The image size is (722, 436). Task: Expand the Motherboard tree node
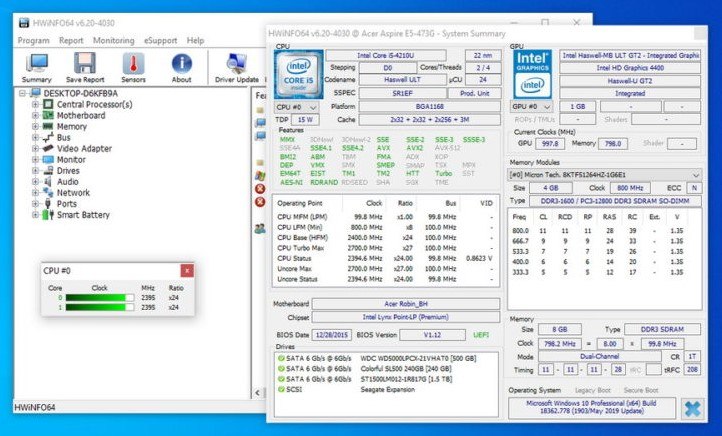(36, 116)
